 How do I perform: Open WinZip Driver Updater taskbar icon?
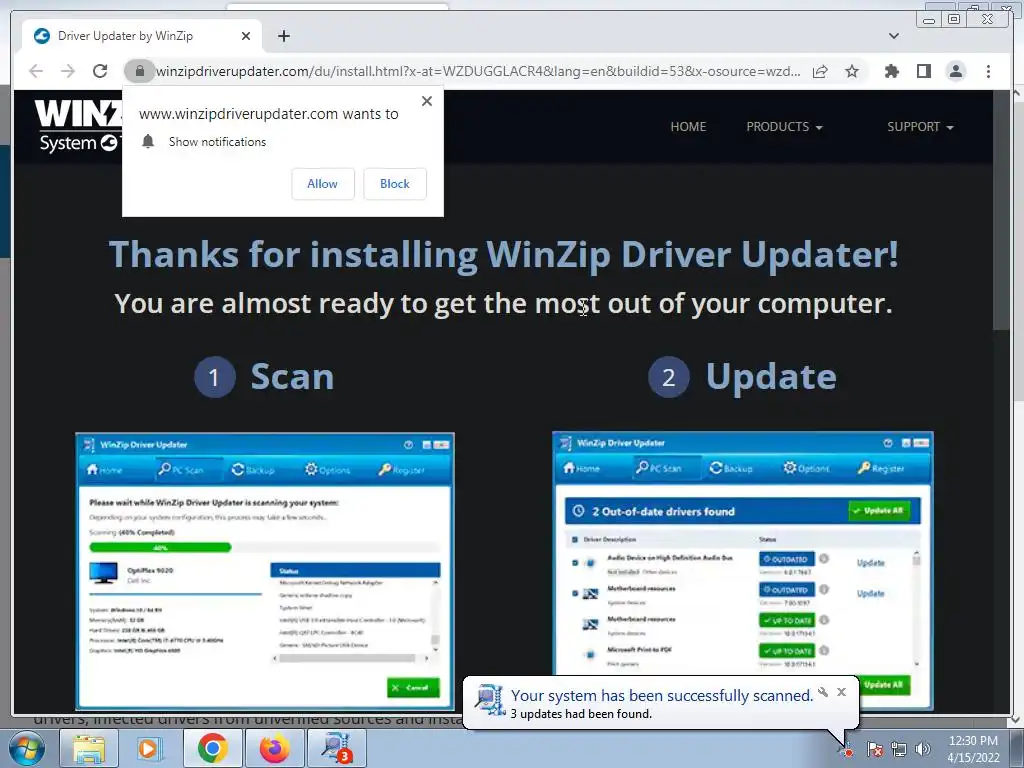point(336,748)
